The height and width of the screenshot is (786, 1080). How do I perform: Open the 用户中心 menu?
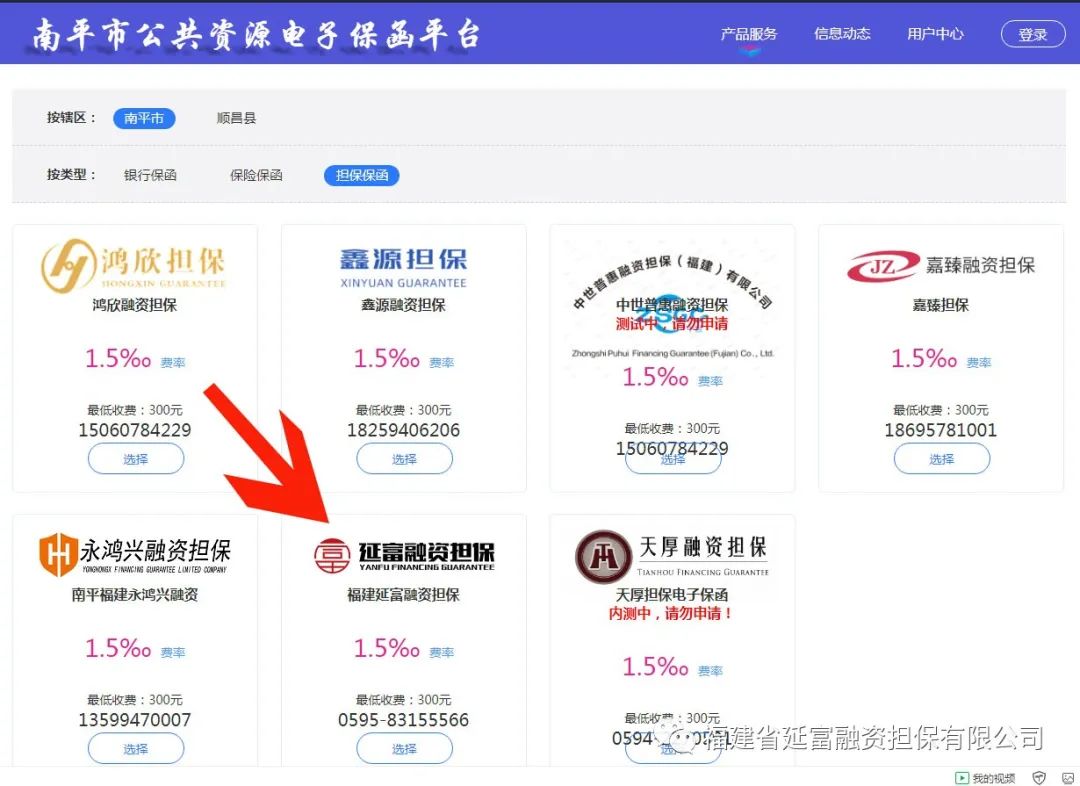coord(935,34)
